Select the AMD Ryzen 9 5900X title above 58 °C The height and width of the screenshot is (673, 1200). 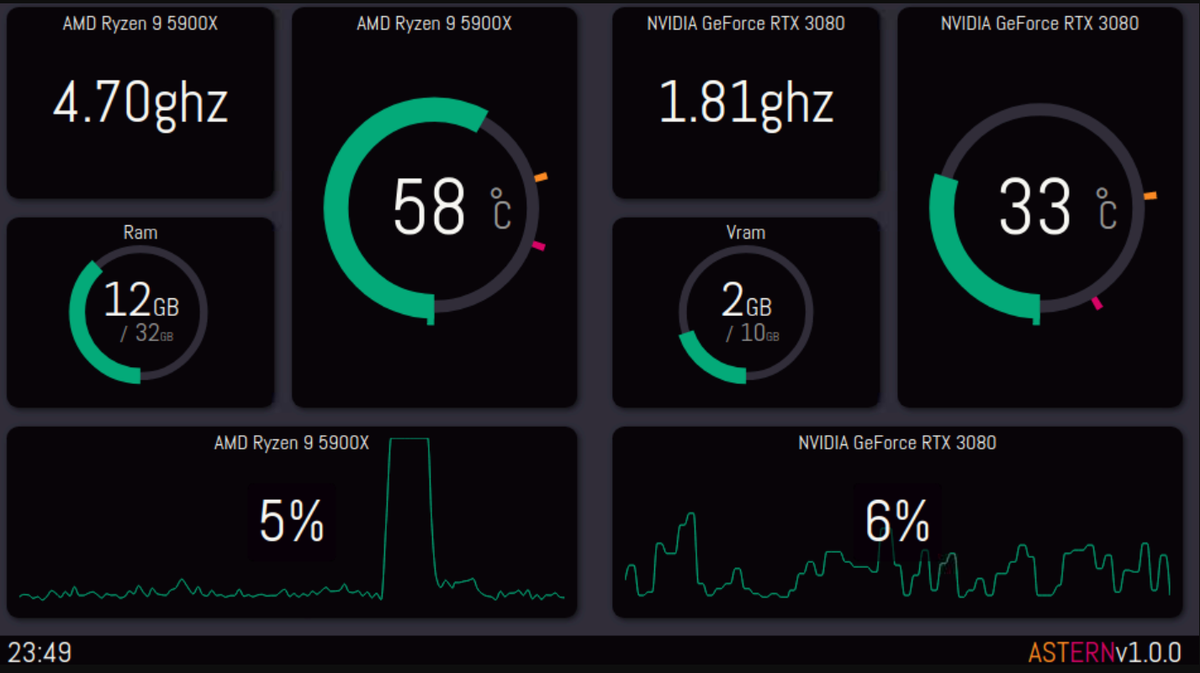click(434, 23)
